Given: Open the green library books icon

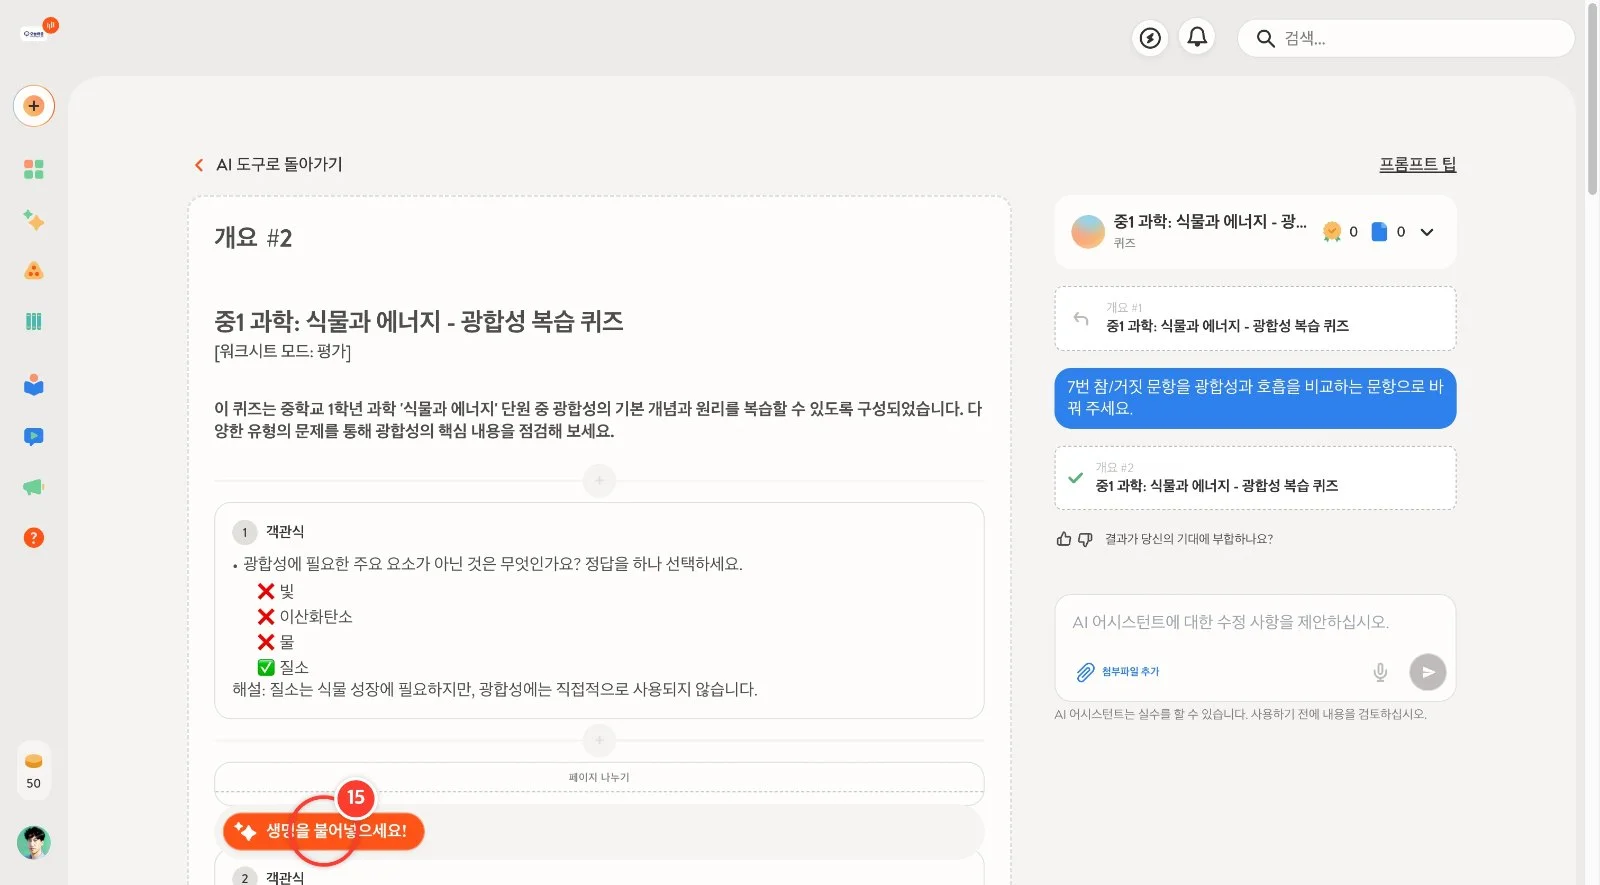Looking at the screenshot, I should [x=34, y=321].
